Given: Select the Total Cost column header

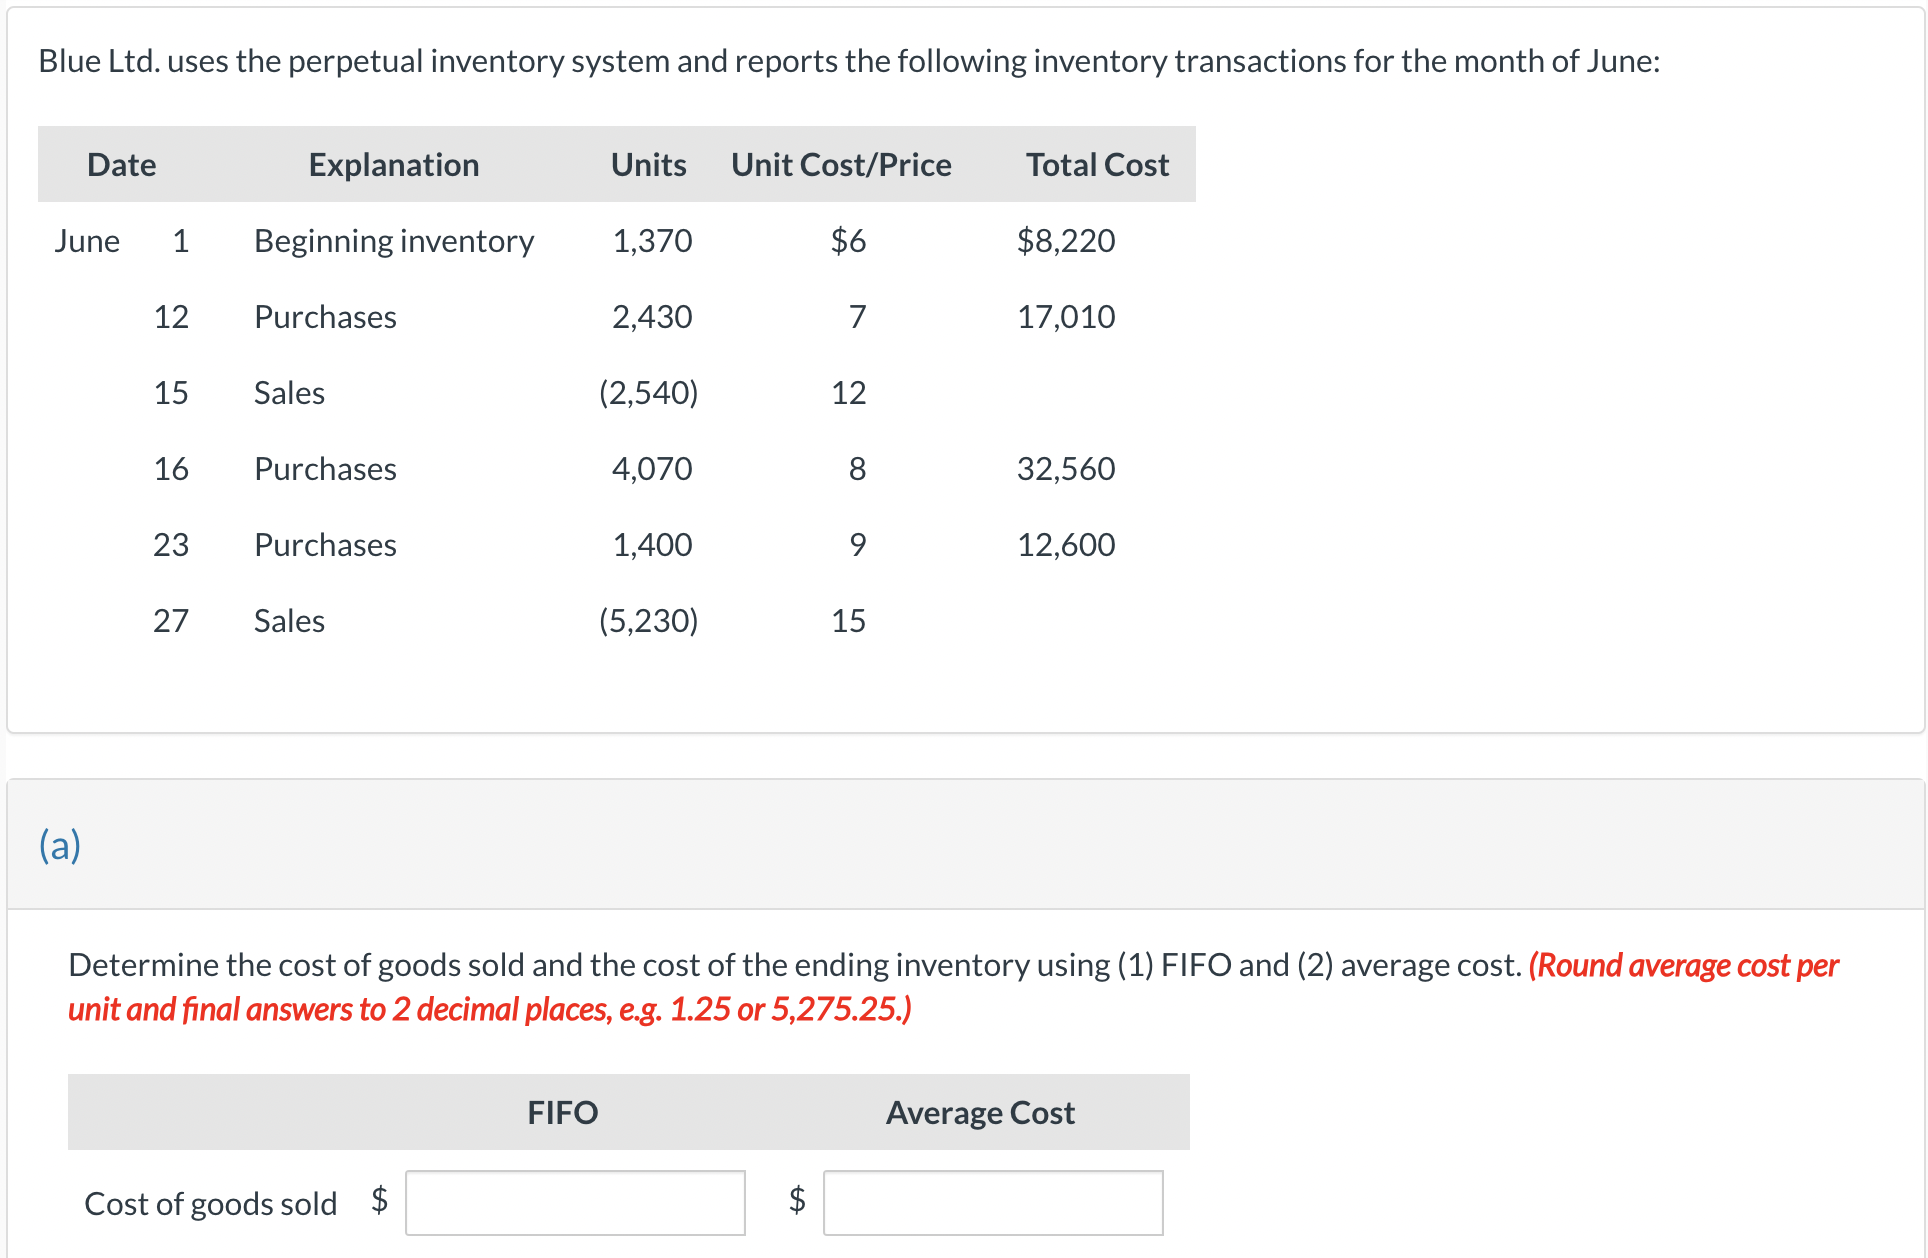Looking at the screenshot, I should tap(1096, 164).
